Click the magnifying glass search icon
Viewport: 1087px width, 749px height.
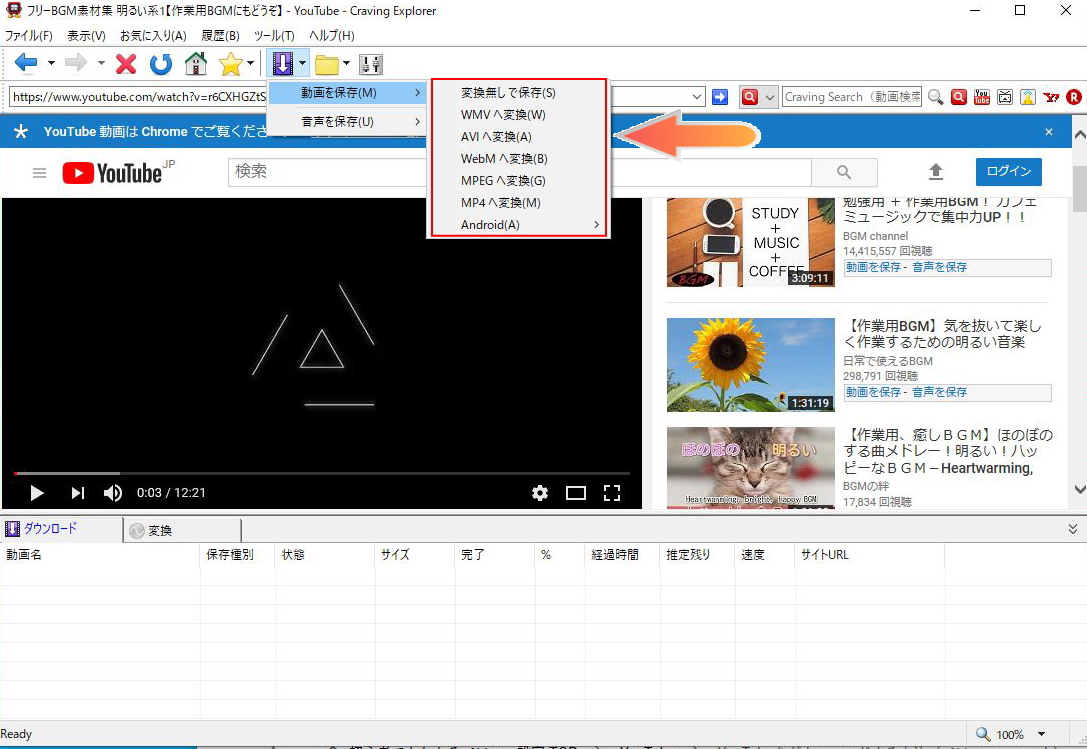click(x=935, y=97)
